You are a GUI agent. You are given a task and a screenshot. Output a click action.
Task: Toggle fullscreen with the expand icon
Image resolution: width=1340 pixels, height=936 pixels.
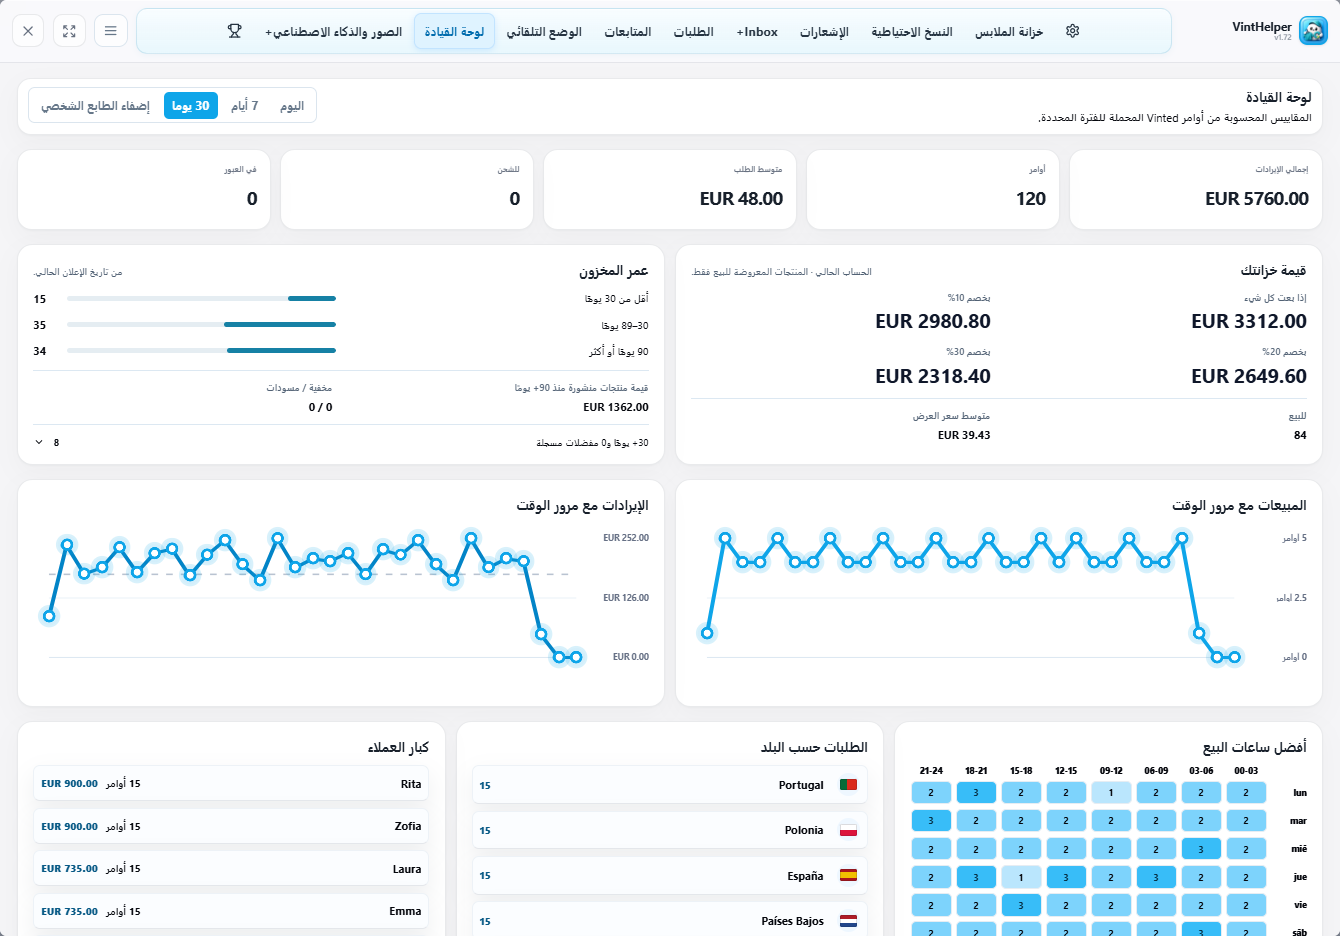[69, 31]
